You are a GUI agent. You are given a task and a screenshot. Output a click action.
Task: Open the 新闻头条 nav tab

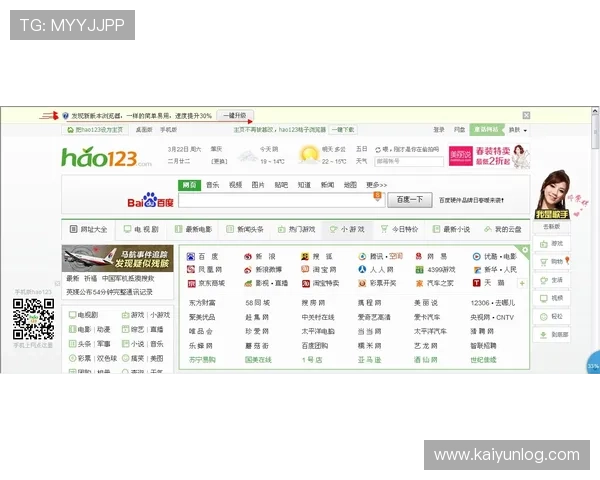(245, 229)
